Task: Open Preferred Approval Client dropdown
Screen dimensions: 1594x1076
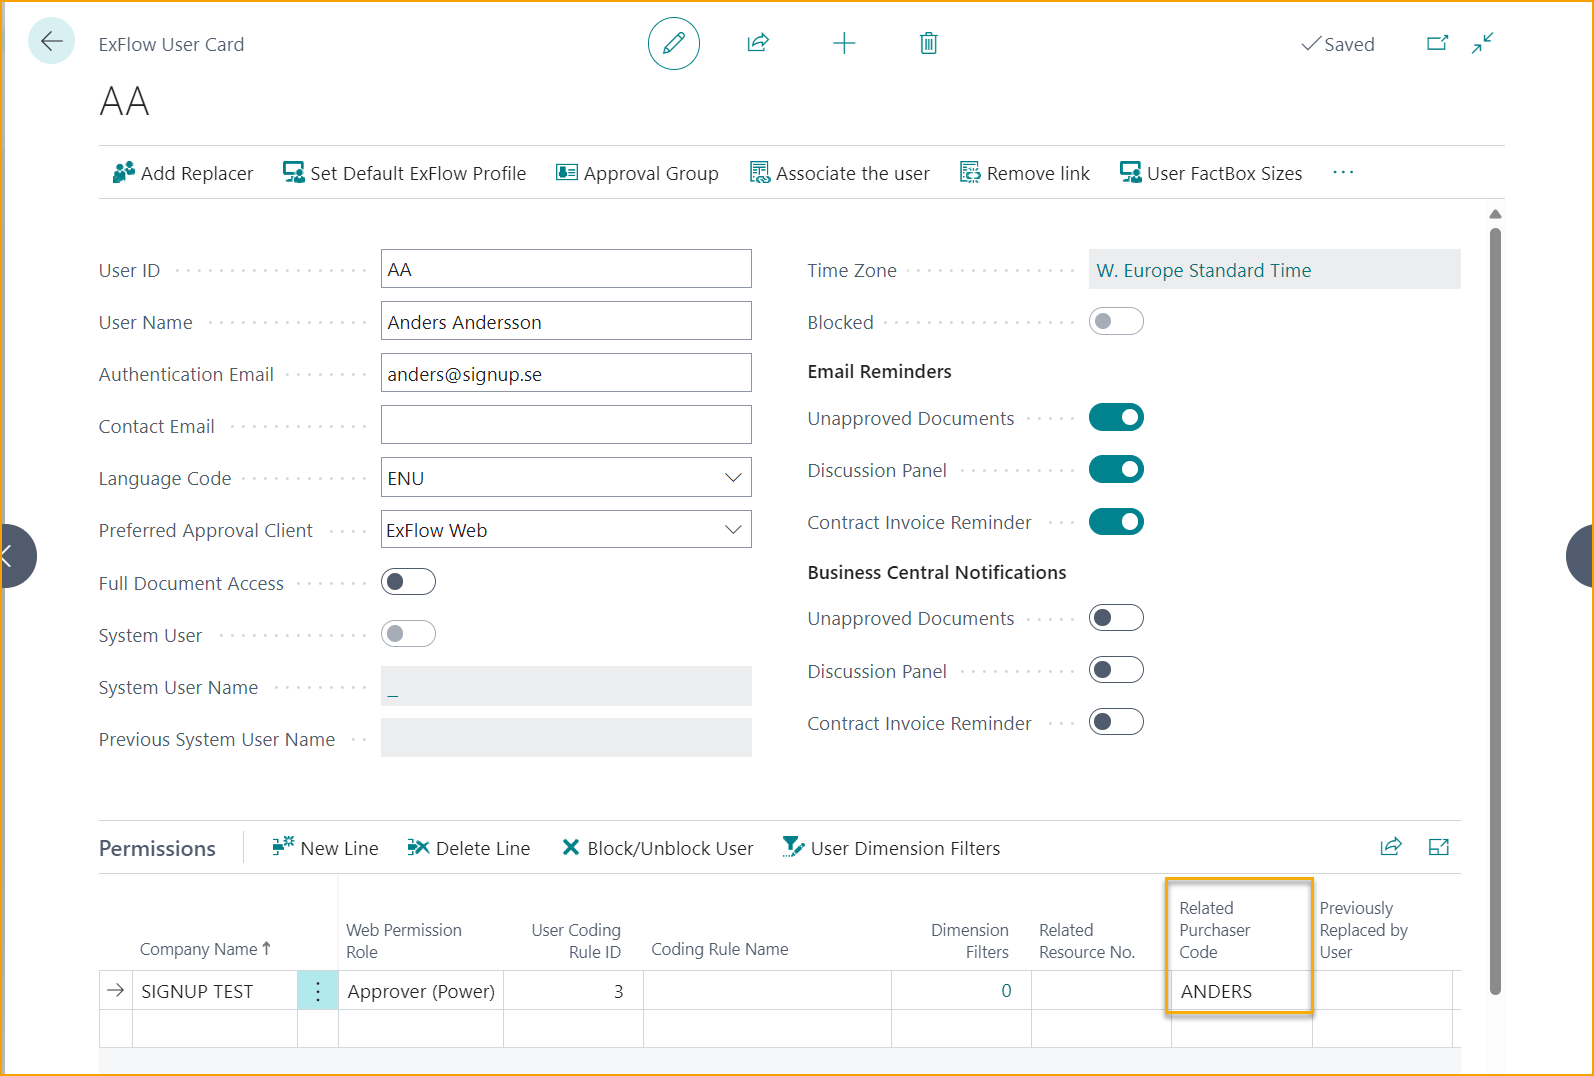Action: pos(733,530)
